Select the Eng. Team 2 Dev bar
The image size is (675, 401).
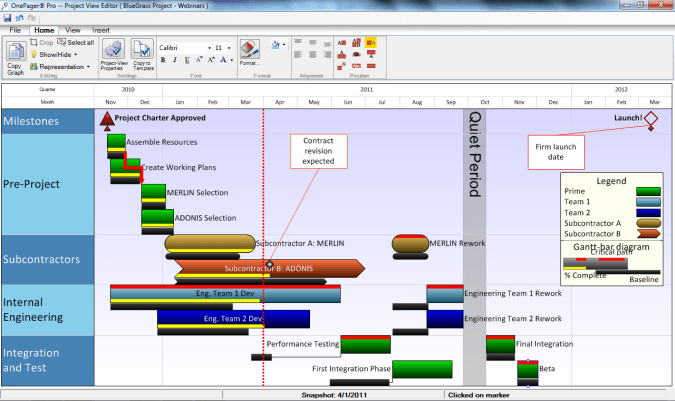(233, 319)
